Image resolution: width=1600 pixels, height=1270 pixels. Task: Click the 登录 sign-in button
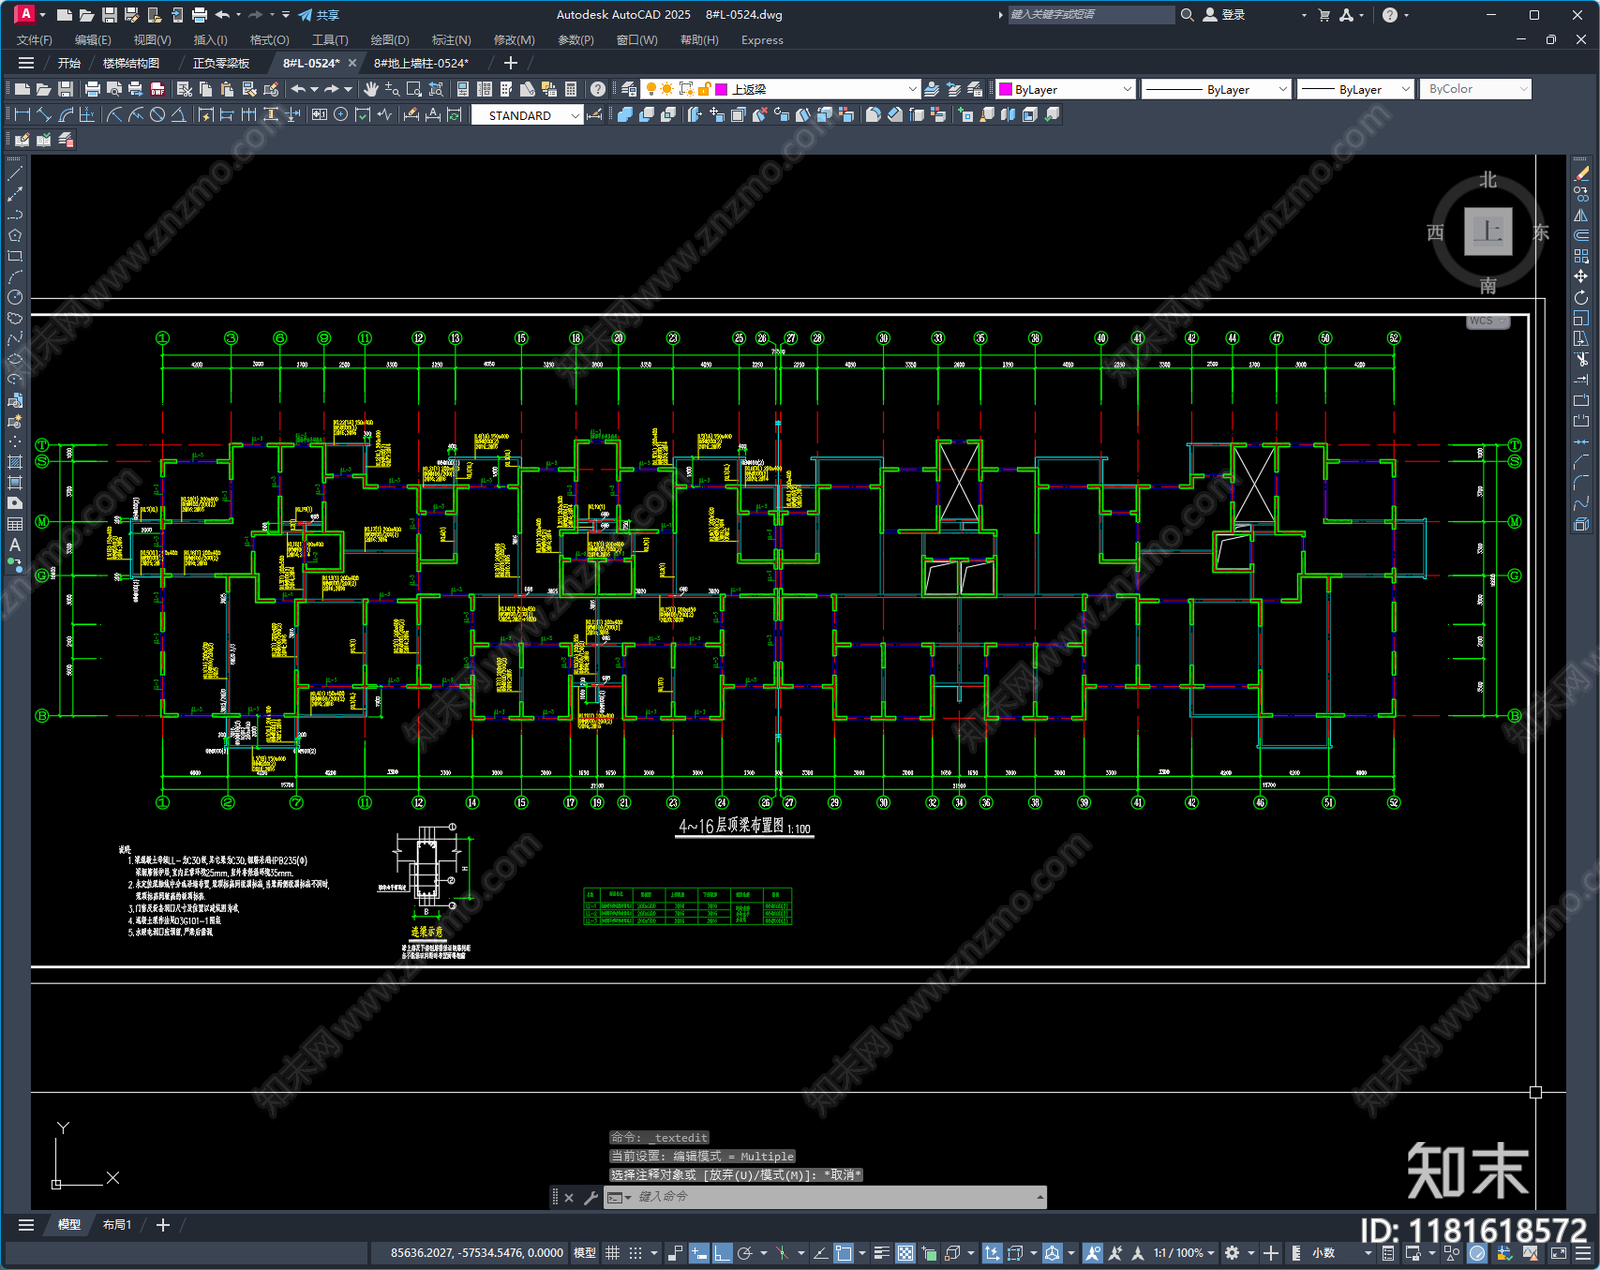1224,15
